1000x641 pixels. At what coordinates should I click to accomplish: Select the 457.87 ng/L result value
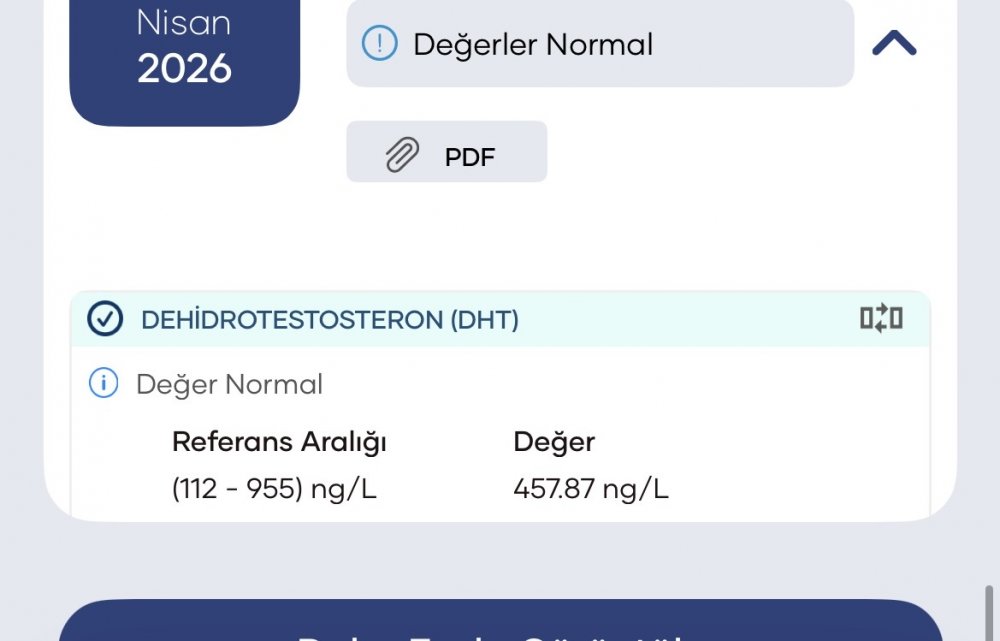[591, 489]
